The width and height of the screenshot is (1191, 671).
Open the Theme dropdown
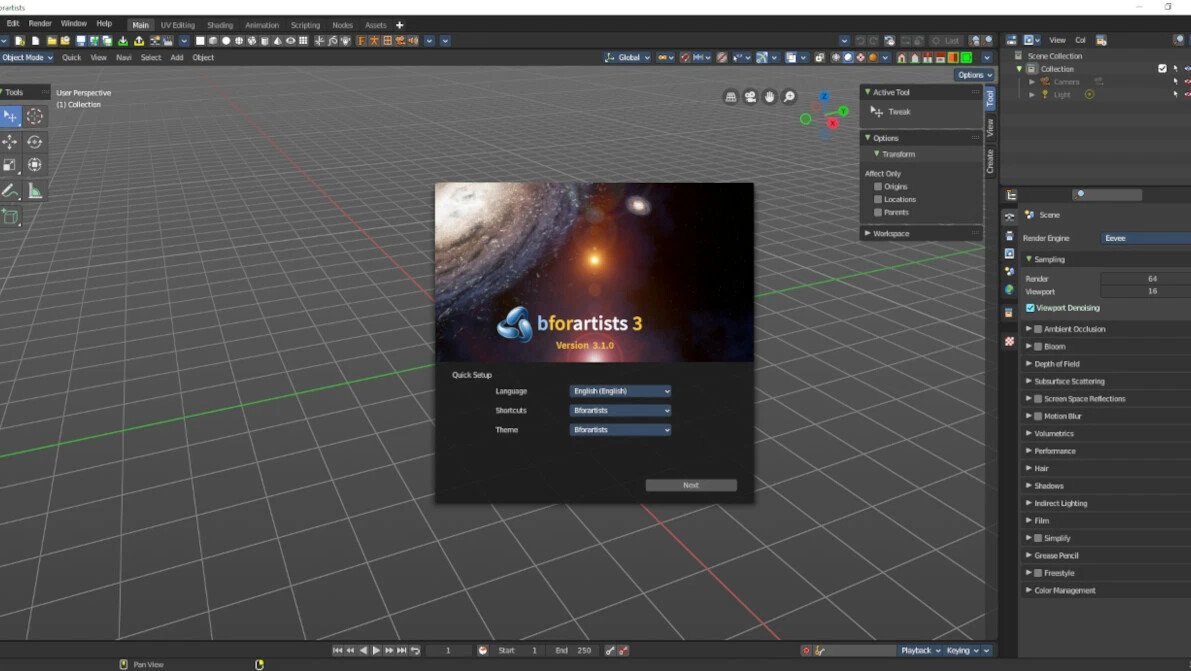pos(621,430)
